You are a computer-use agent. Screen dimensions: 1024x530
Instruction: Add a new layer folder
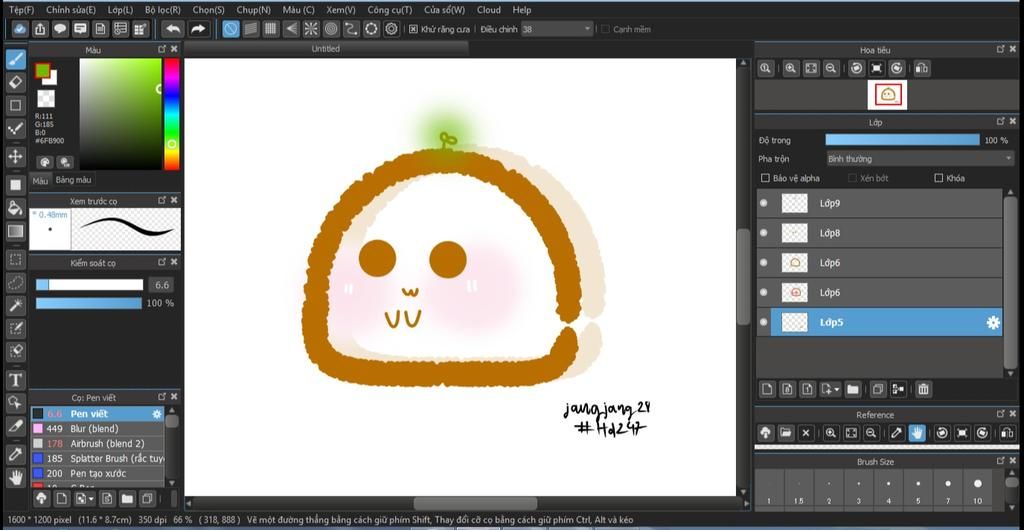pos(852,389)
